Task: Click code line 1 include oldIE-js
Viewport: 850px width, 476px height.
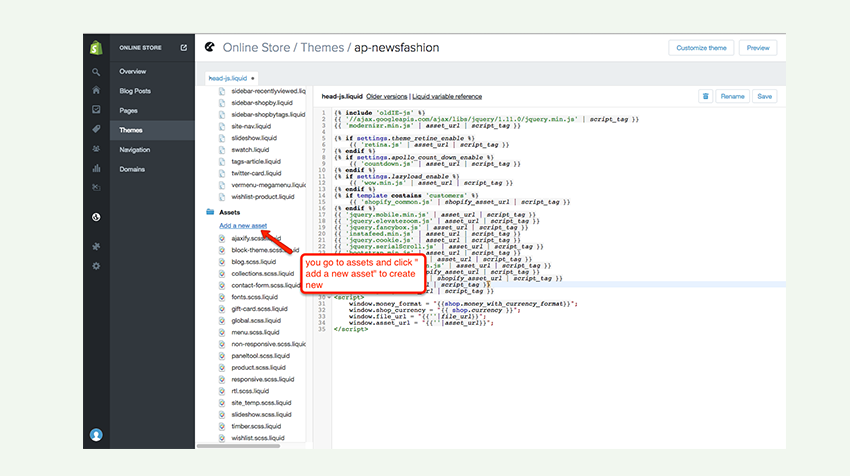Action: 380,113
